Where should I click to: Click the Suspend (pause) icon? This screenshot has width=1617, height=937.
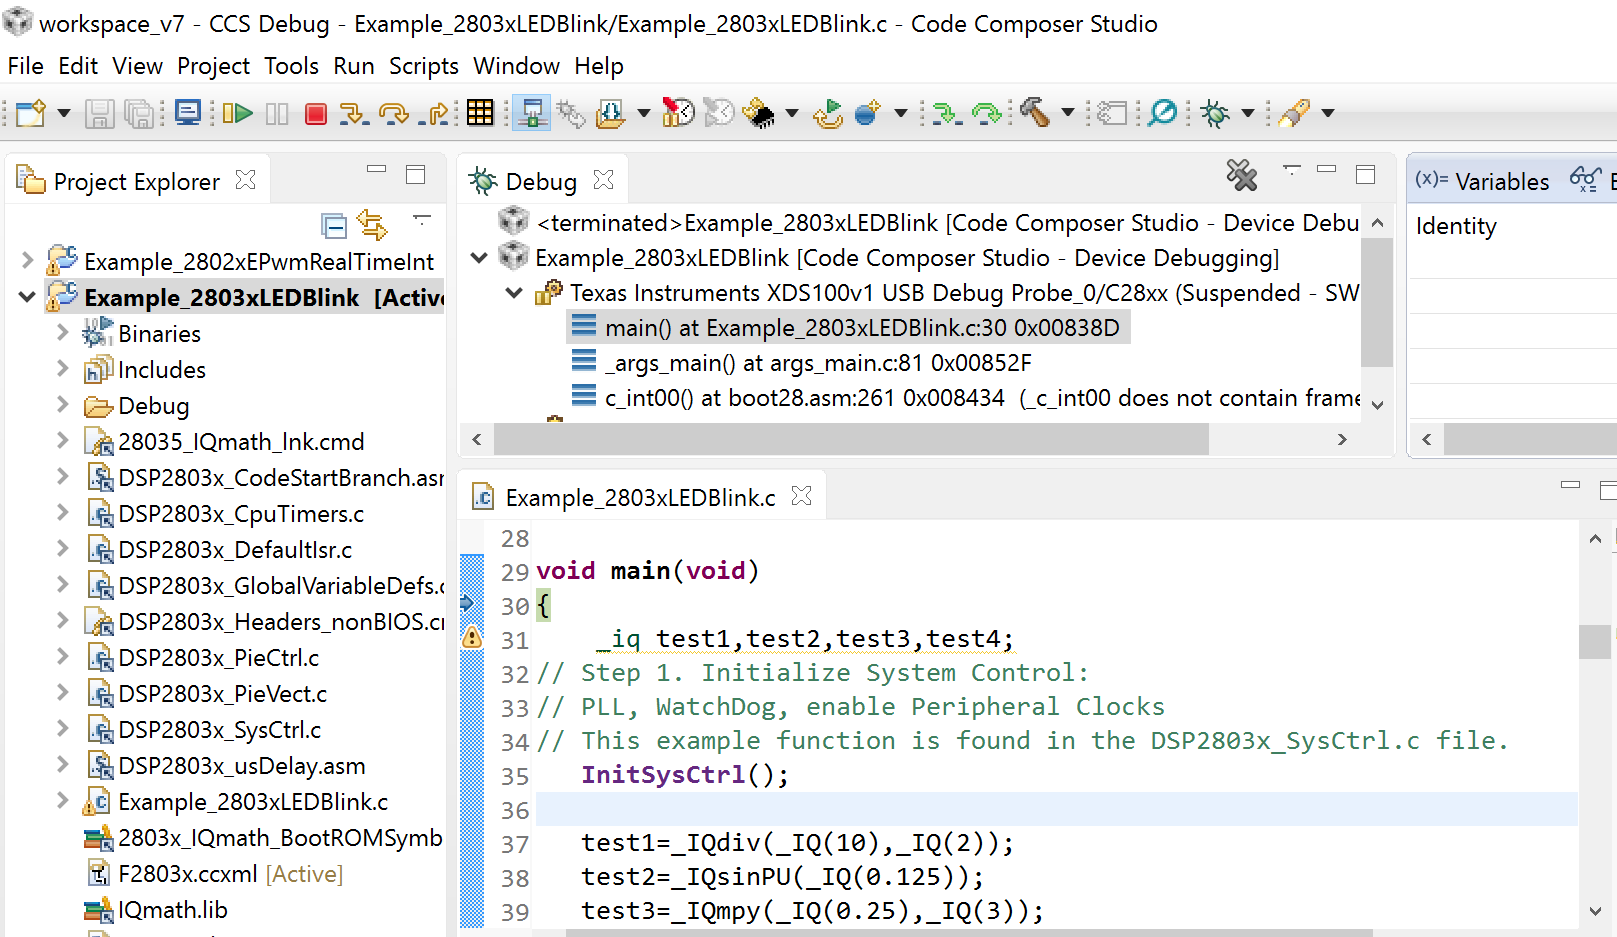(x=277, y=113)
